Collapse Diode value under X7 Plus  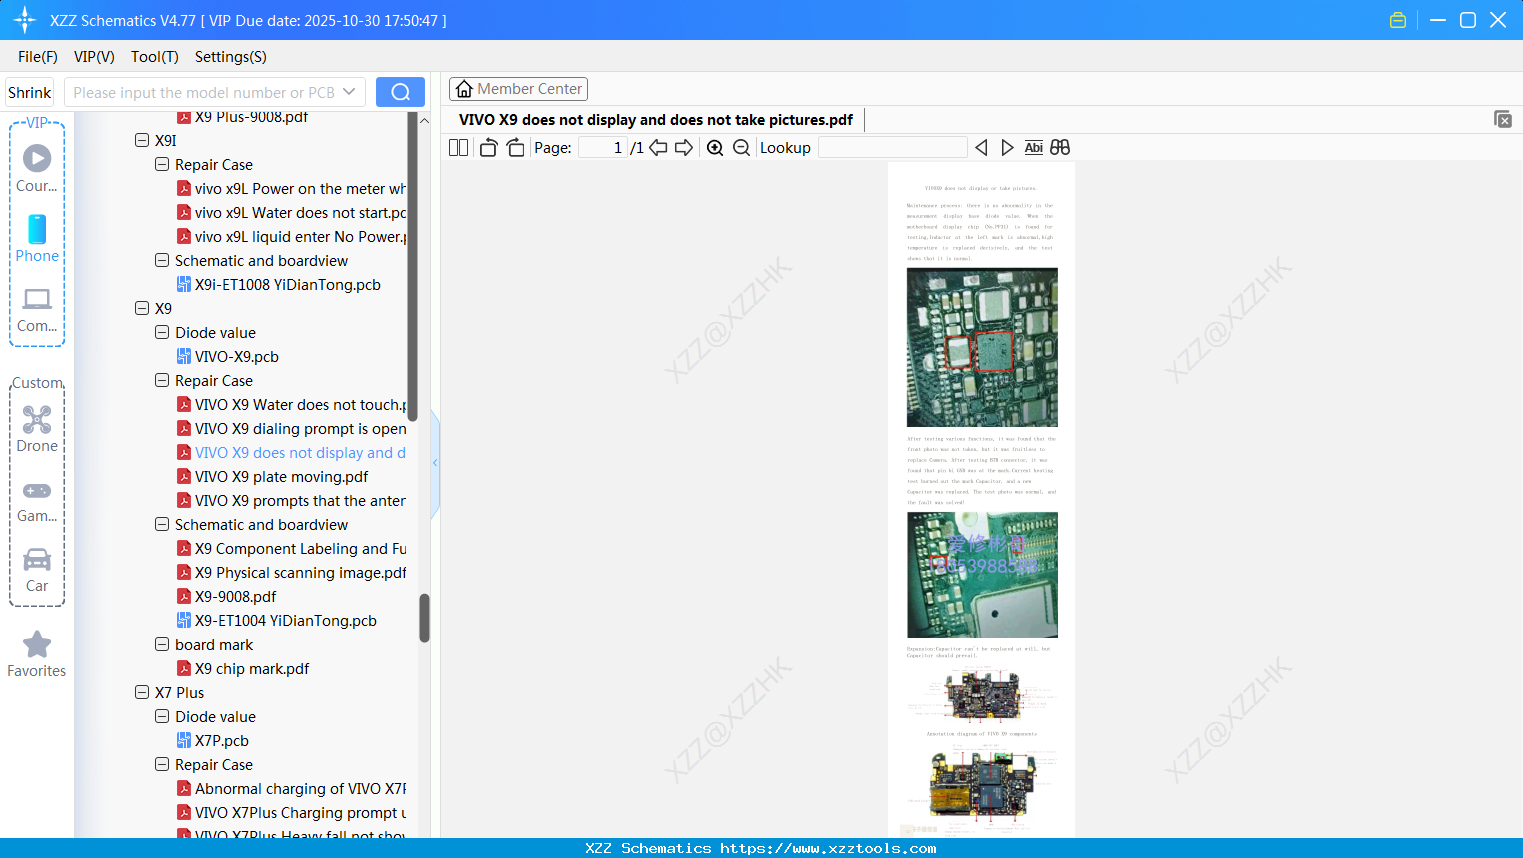click(162, 717)
